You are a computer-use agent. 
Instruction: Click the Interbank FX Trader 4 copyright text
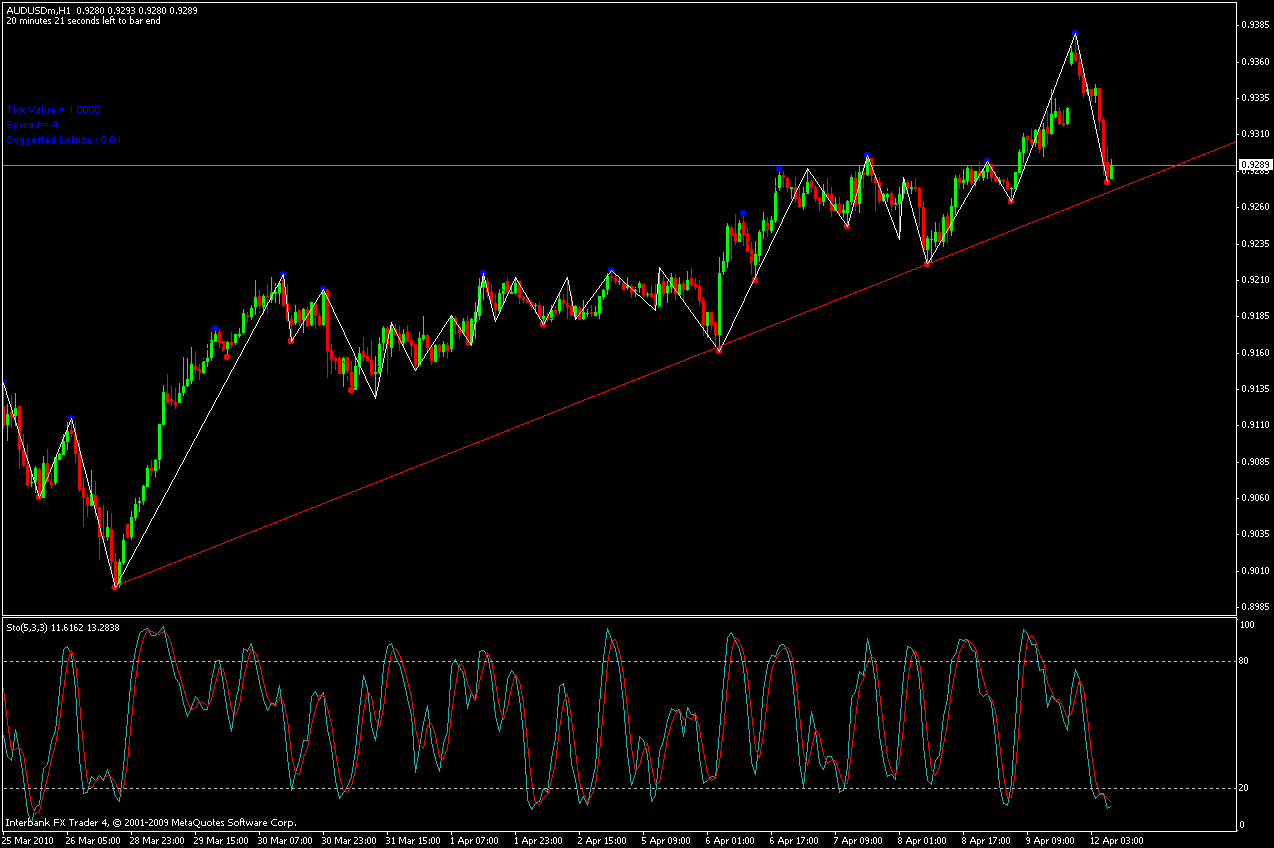[150, 823]
